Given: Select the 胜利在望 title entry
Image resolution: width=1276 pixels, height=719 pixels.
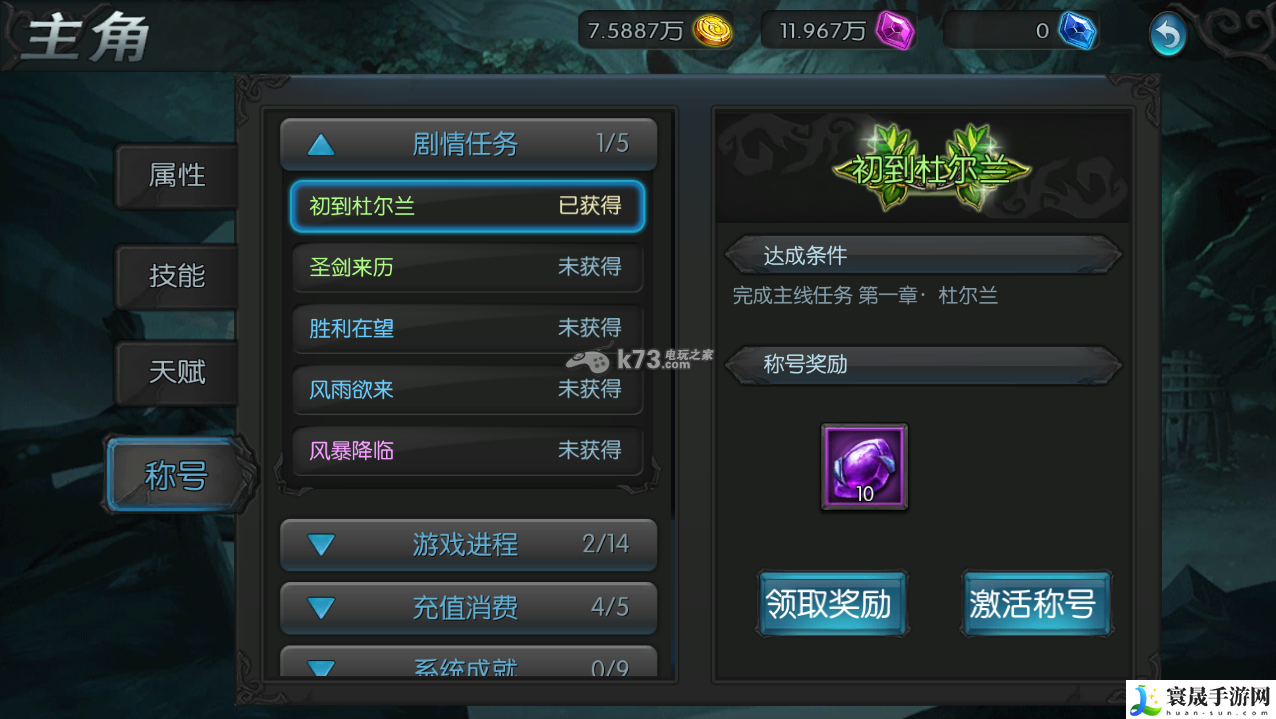Looking at the screenshot, I should click(467, 328).
